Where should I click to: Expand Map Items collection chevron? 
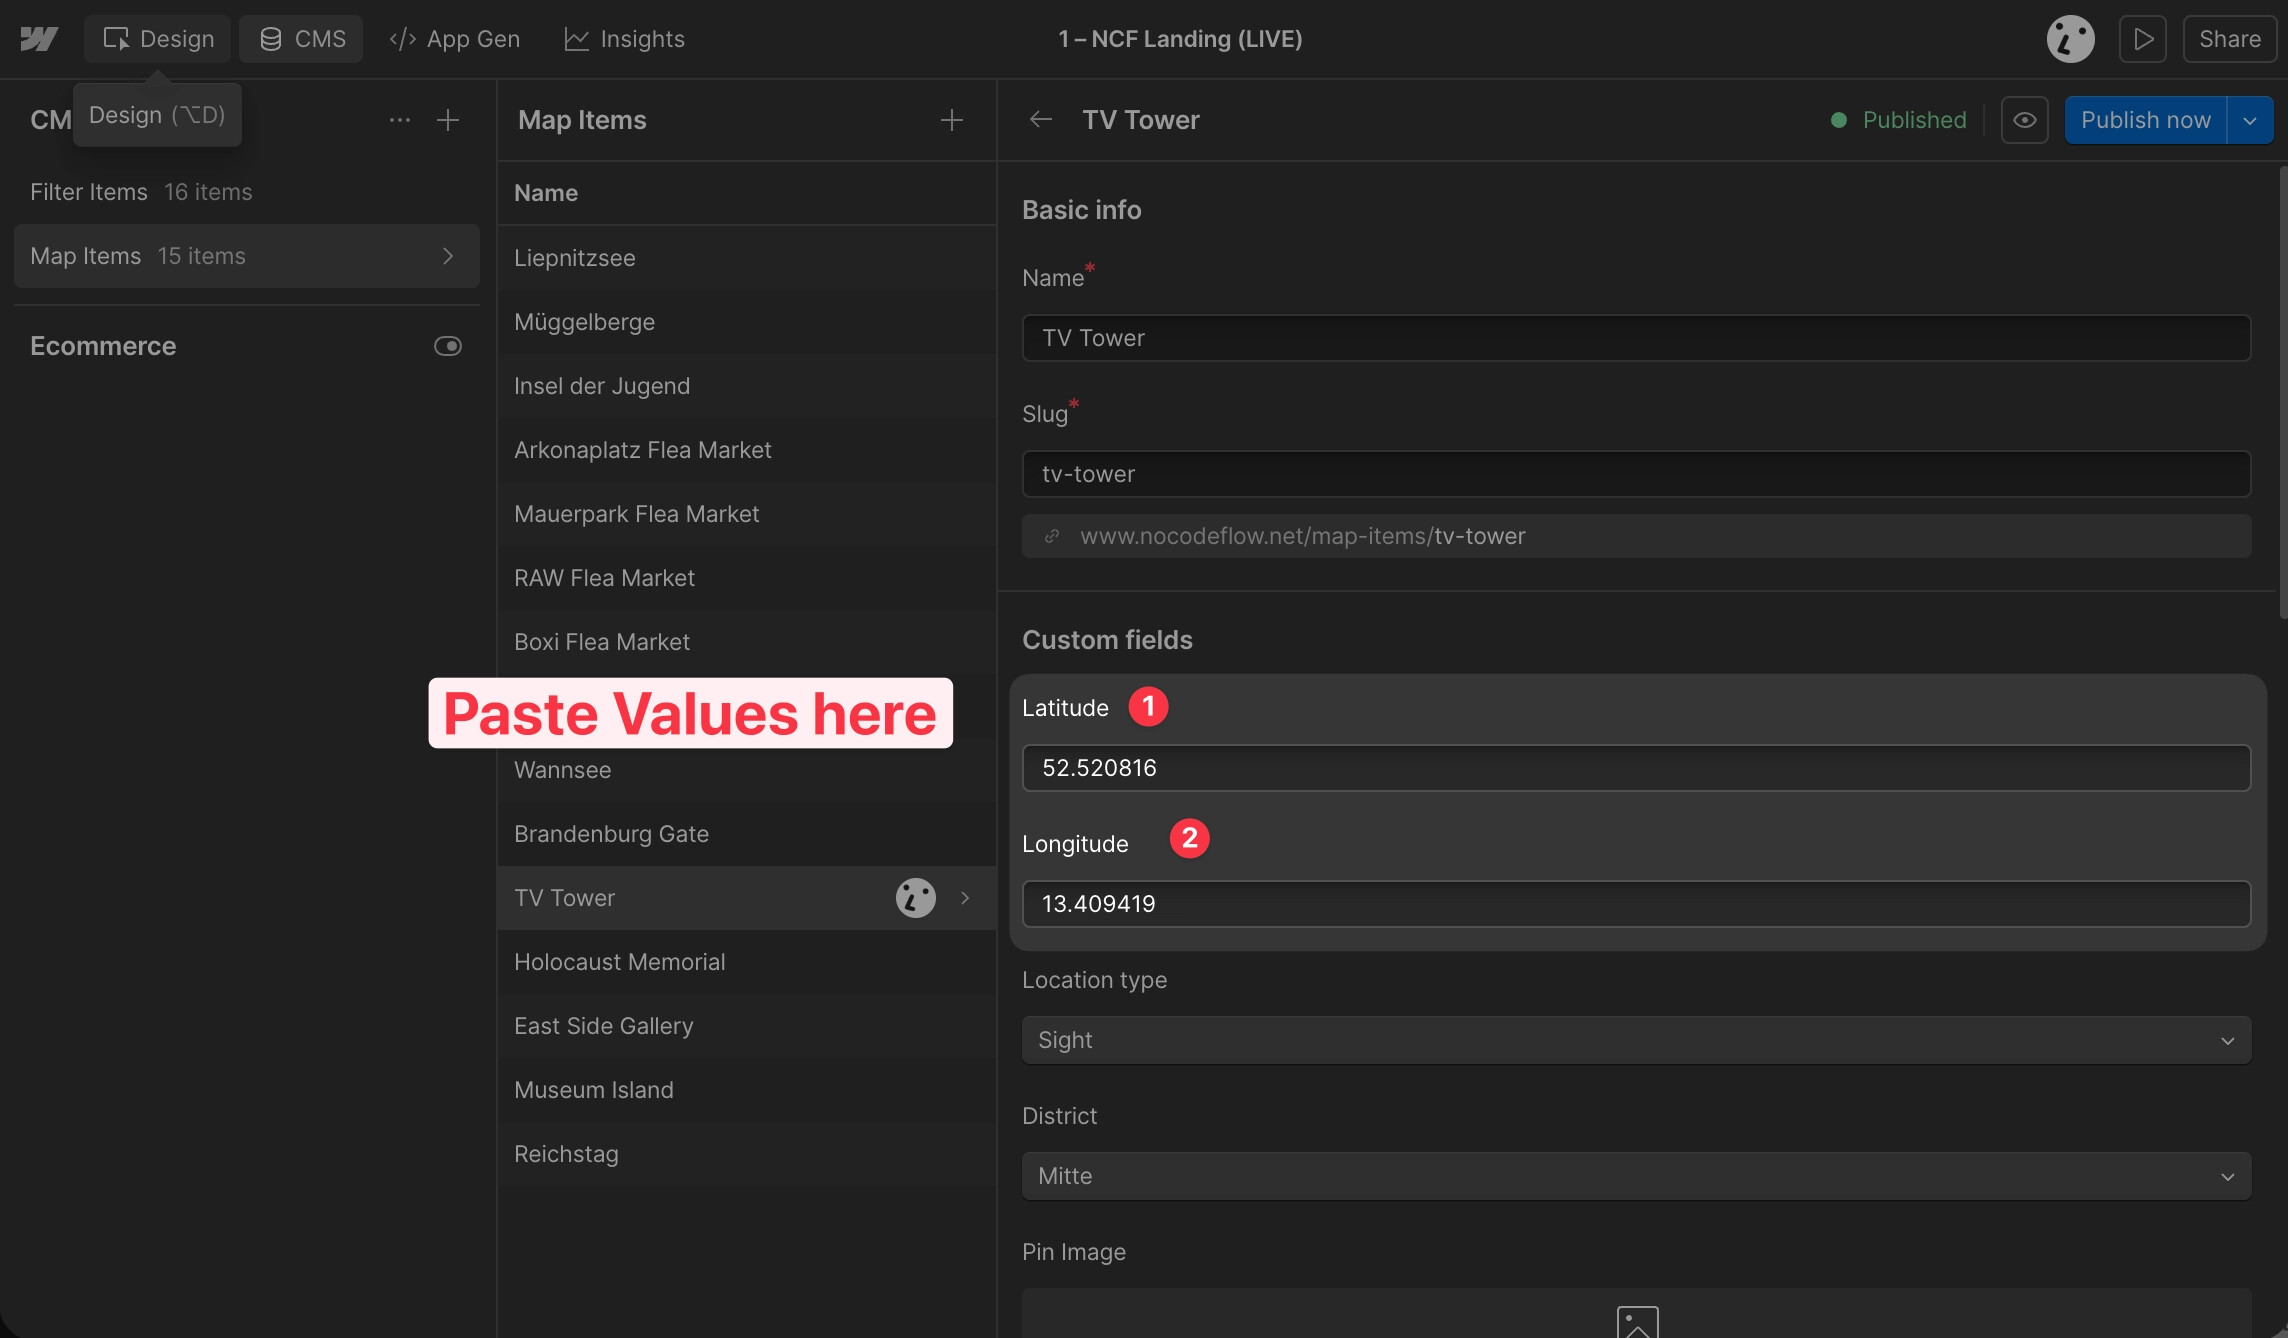(448, 256)
